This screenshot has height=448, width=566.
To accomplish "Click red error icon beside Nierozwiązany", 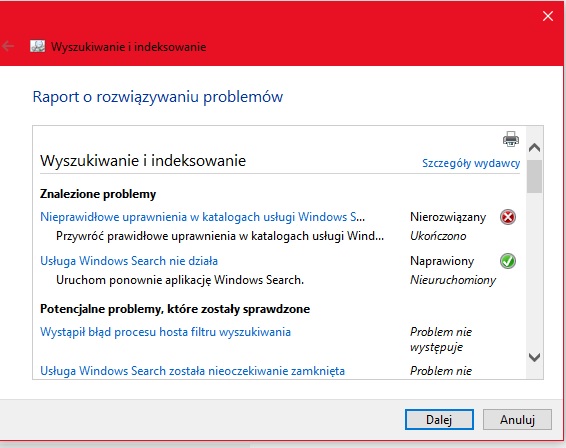I will (508, 217).
